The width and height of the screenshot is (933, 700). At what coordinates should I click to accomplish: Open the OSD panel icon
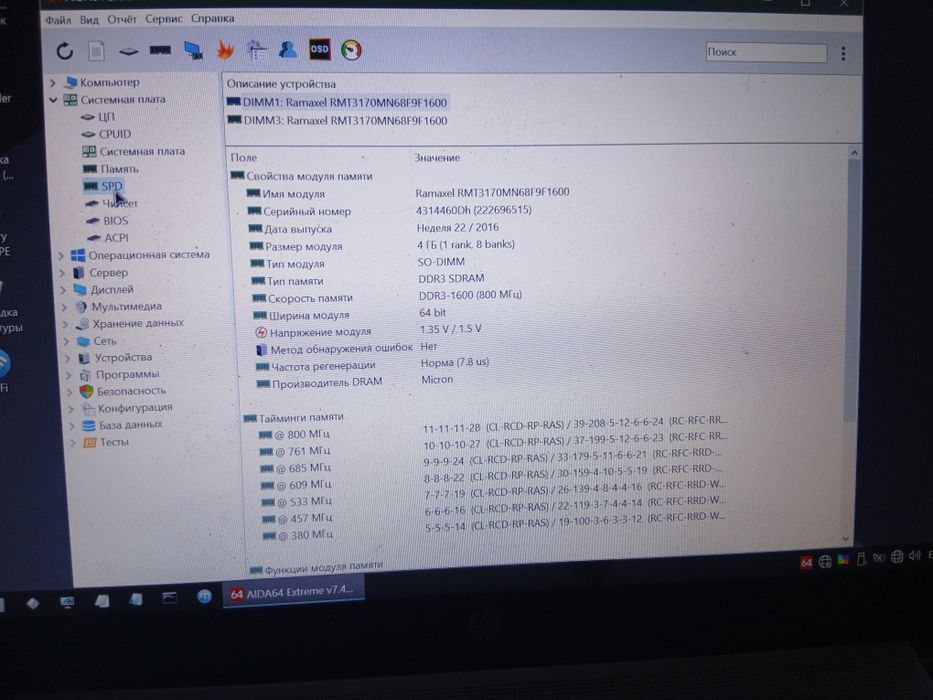click(x=320, y=49)
